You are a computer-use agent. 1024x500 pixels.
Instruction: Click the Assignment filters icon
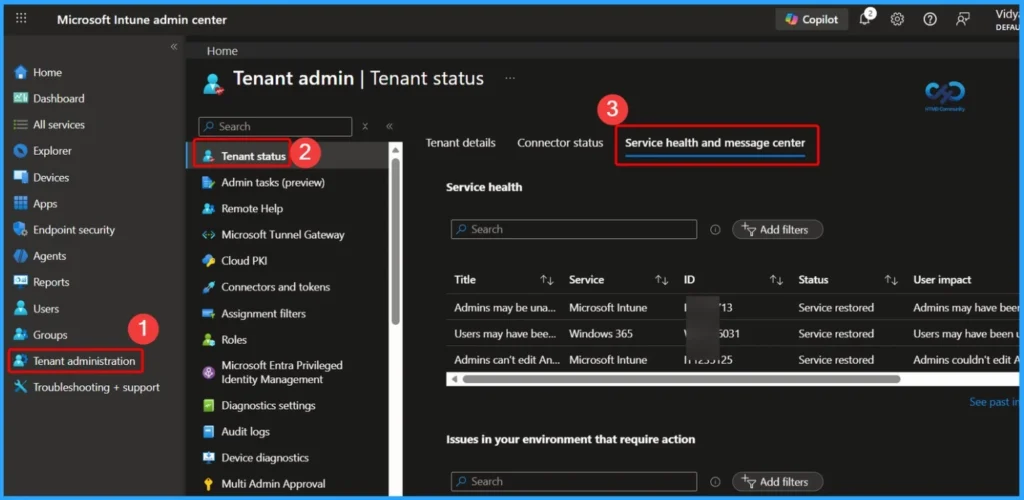[x=208, y=314]
